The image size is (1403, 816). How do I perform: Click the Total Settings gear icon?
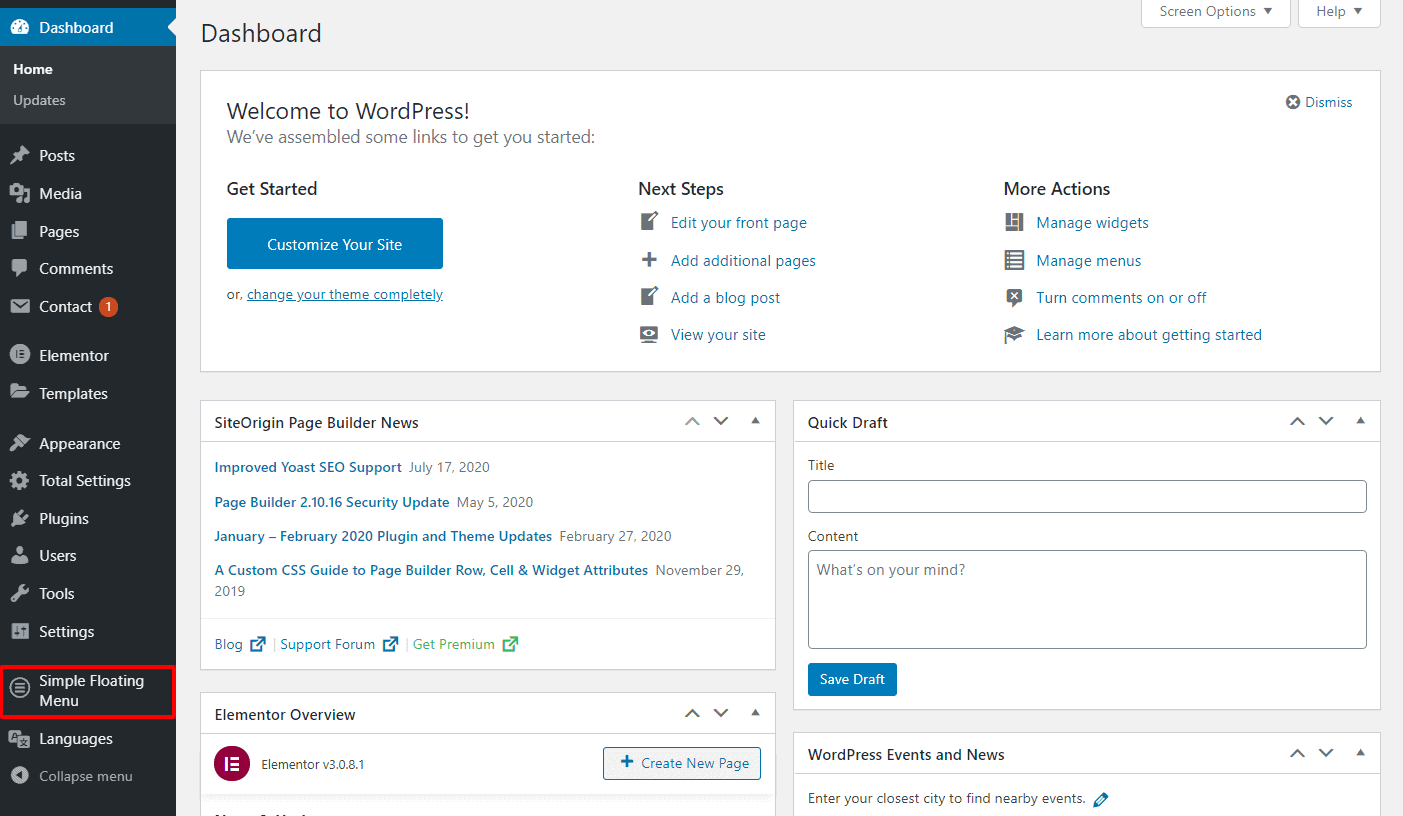[x=20, y=481]
